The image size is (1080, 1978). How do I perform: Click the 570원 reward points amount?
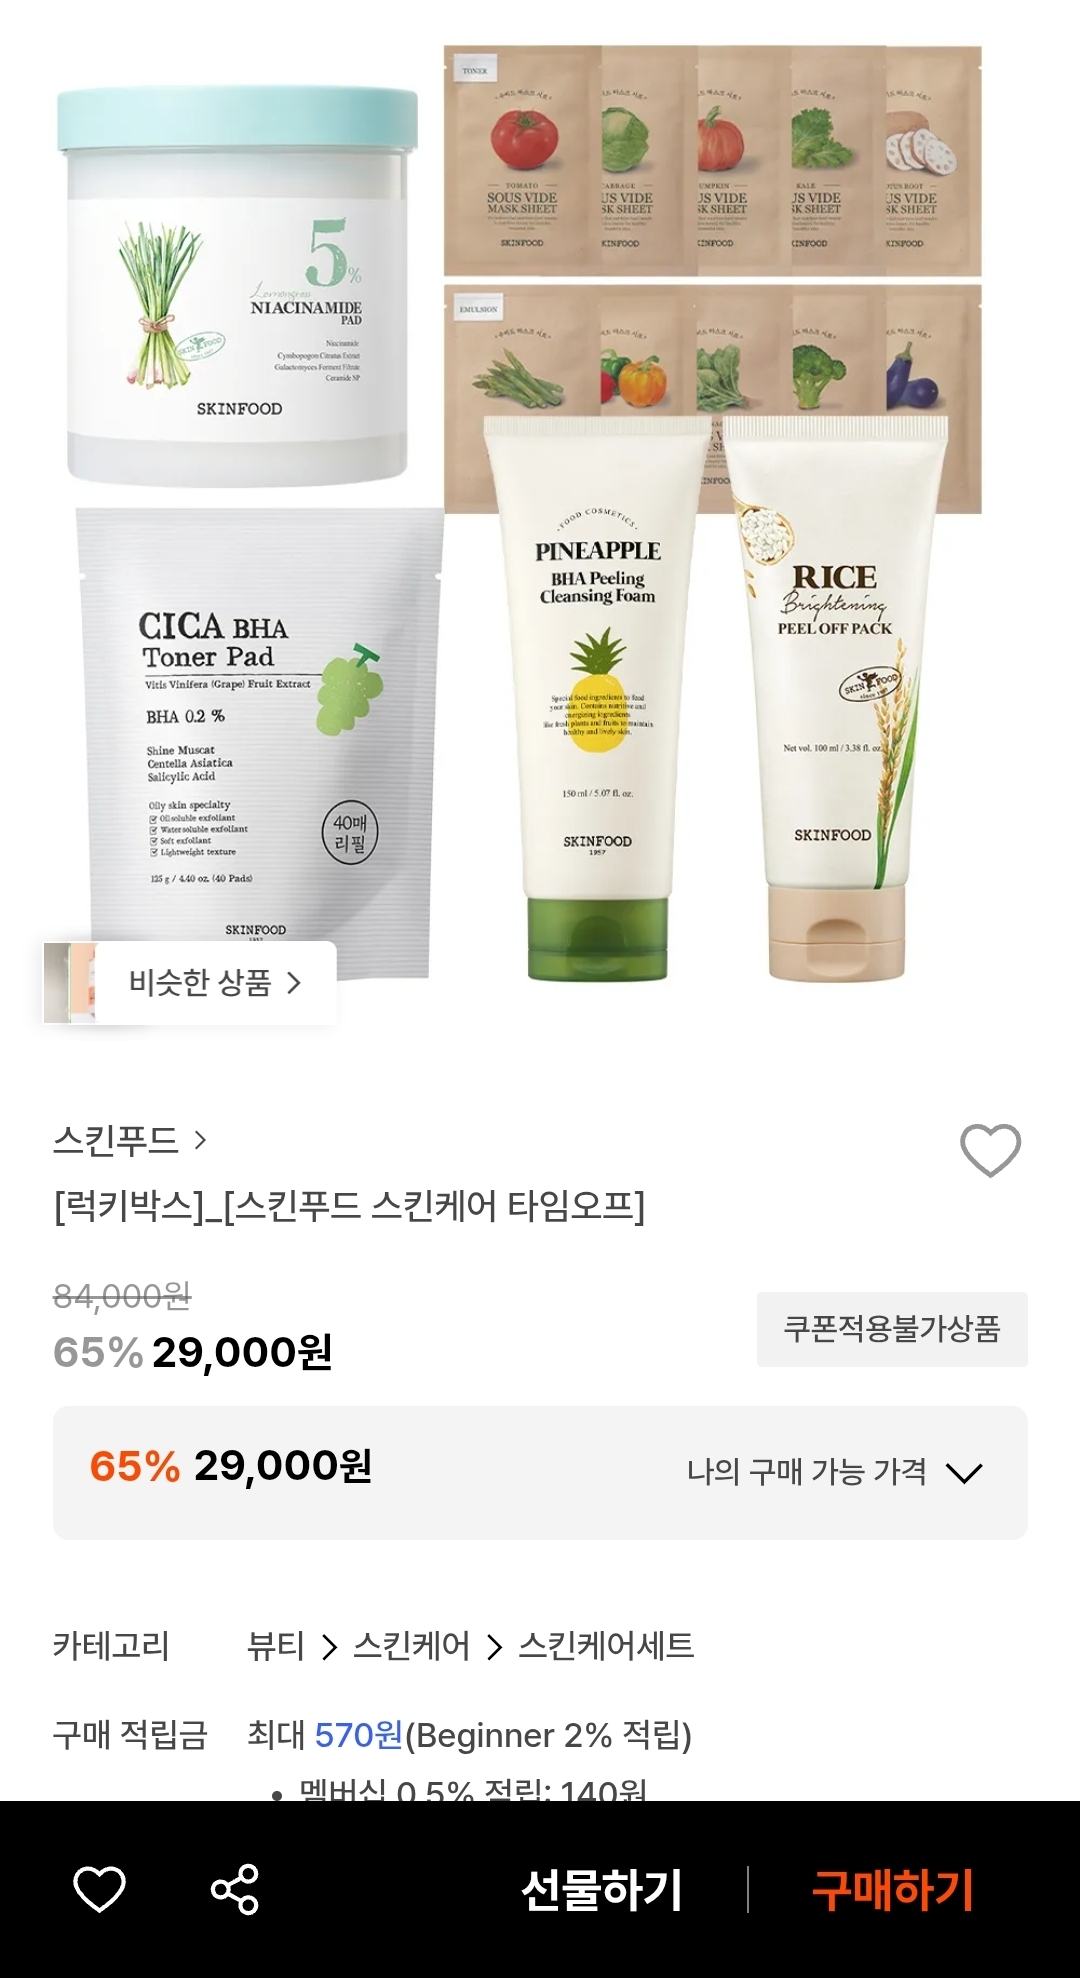click(x=359, y=1735)
